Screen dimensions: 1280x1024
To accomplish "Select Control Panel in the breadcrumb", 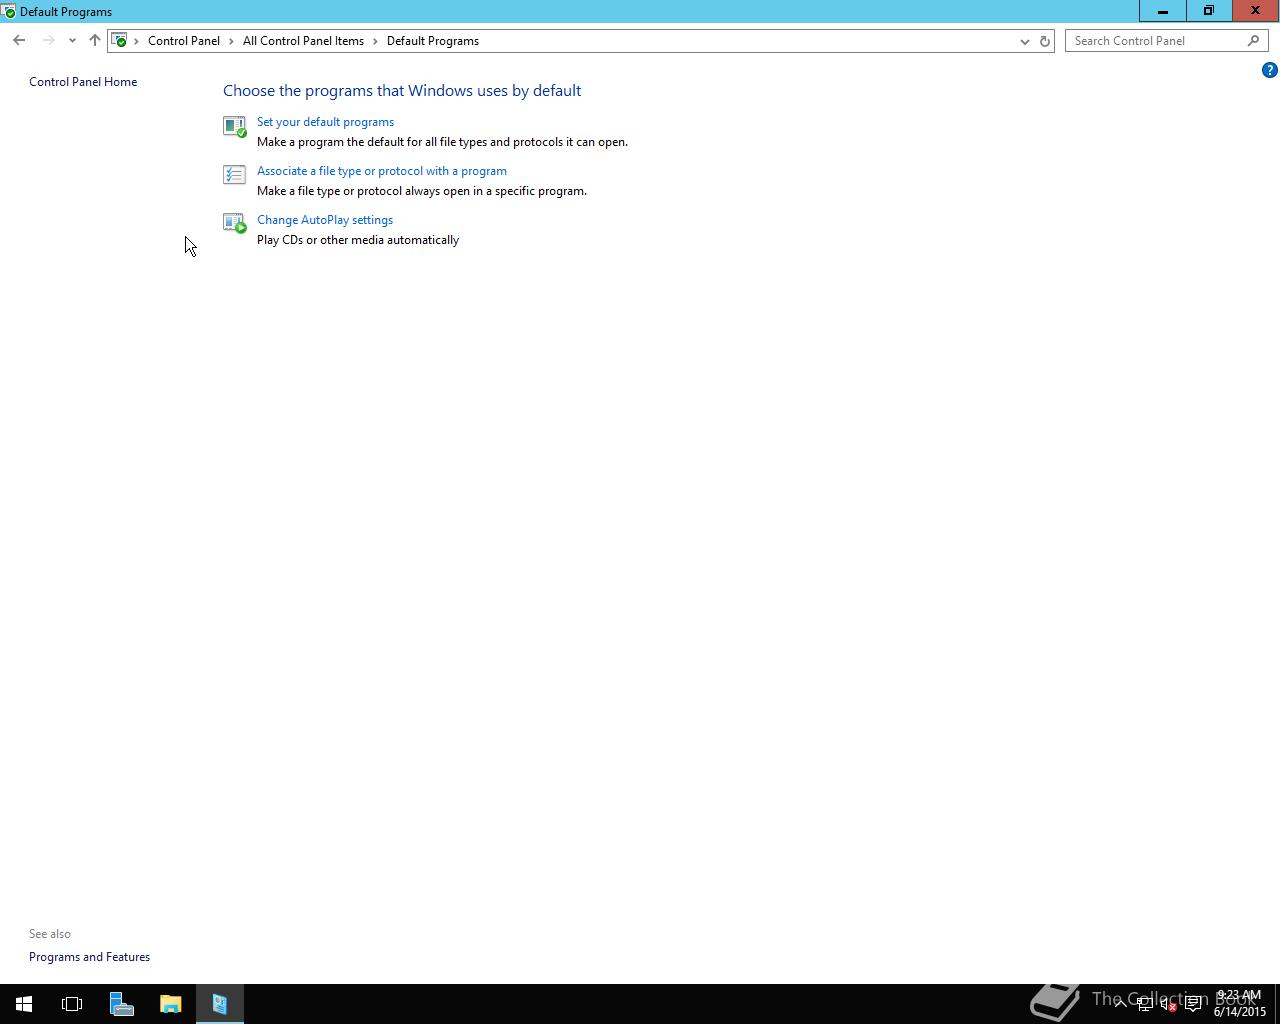I will (x=184, y=41).
